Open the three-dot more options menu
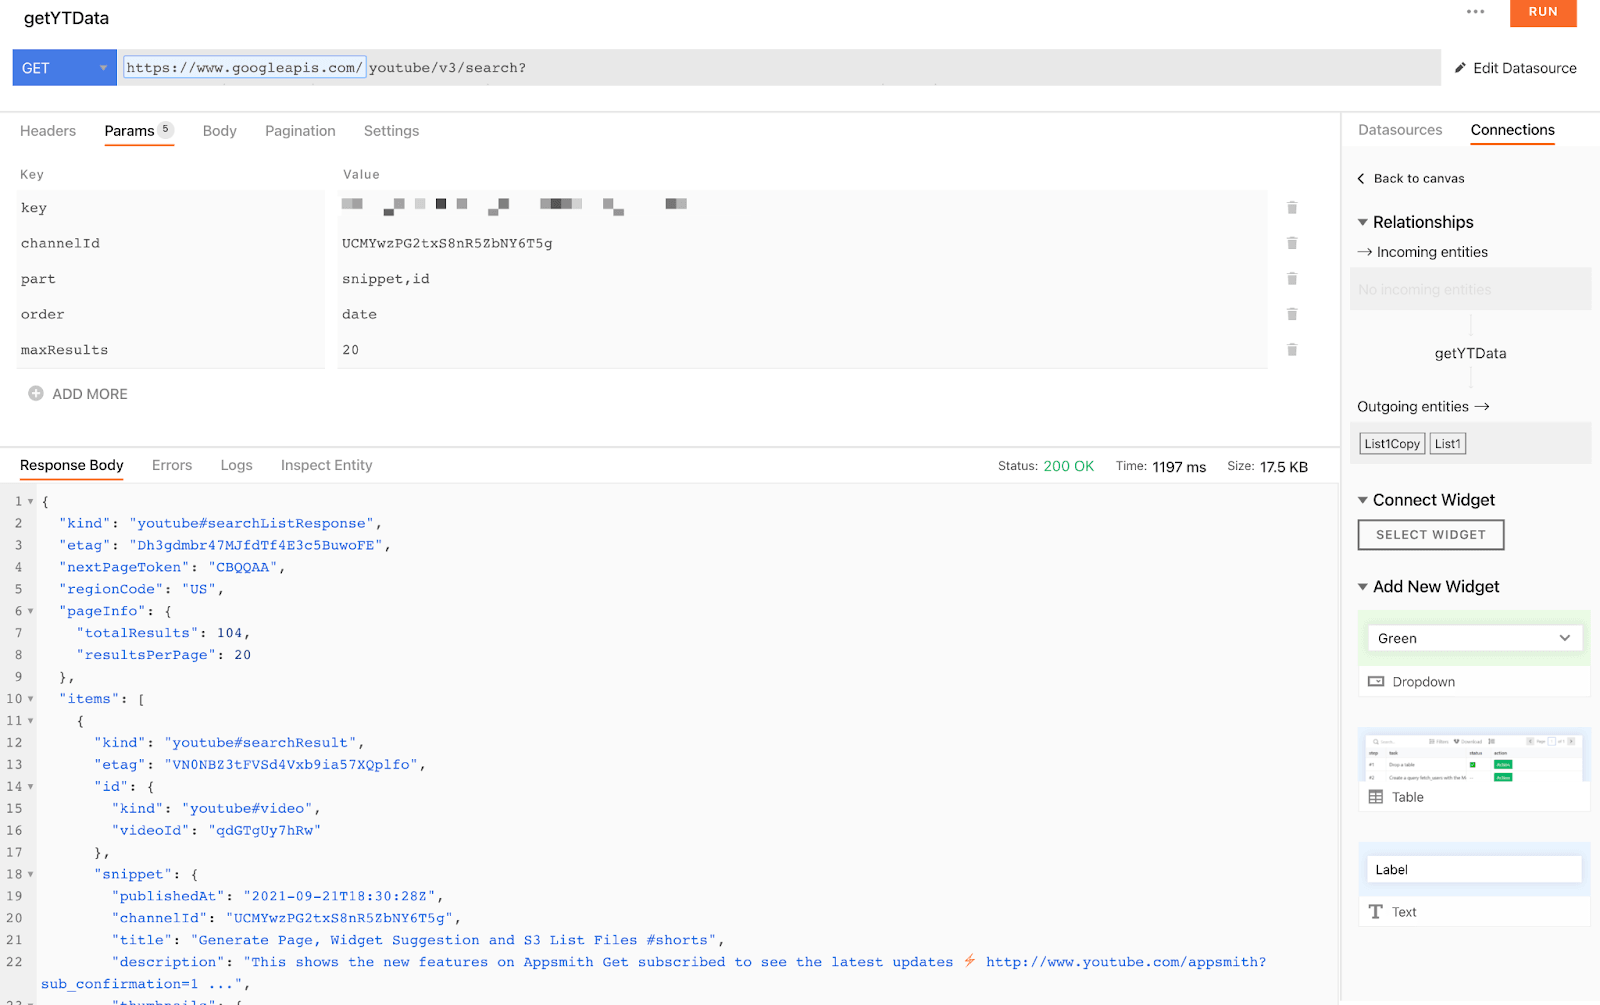Screen dimensions: 1600x1005 pyautogui.click(x=1476, y=12)
